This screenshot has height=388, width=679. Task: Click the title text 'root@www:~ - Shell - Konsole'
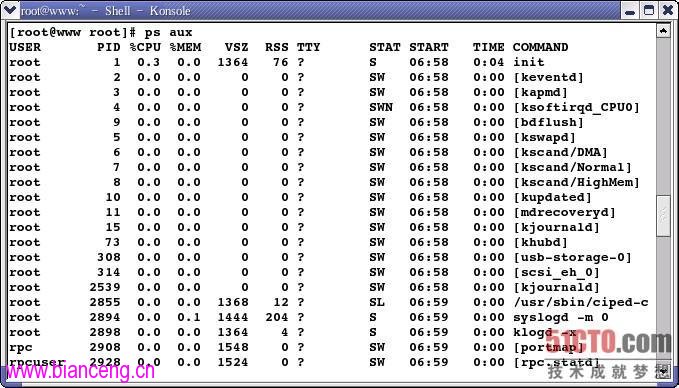pyautogui.click(x=106, y=11)
